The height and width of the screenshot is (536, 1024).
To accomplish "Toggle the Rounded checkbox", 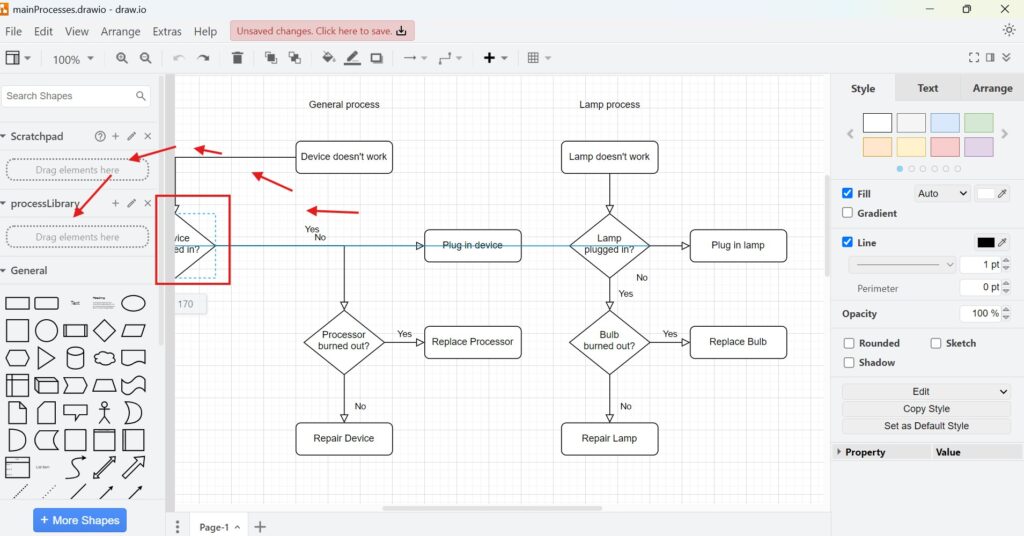I will 849,343.
